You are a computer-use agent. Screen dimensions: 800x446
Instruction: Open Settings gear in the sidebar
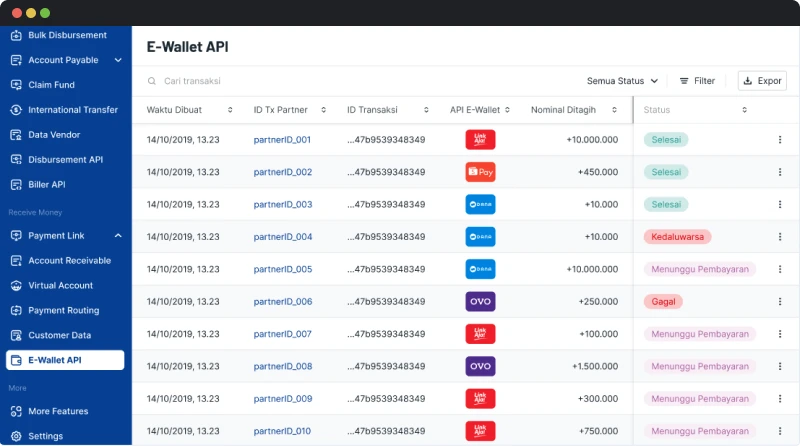point(16,436)
